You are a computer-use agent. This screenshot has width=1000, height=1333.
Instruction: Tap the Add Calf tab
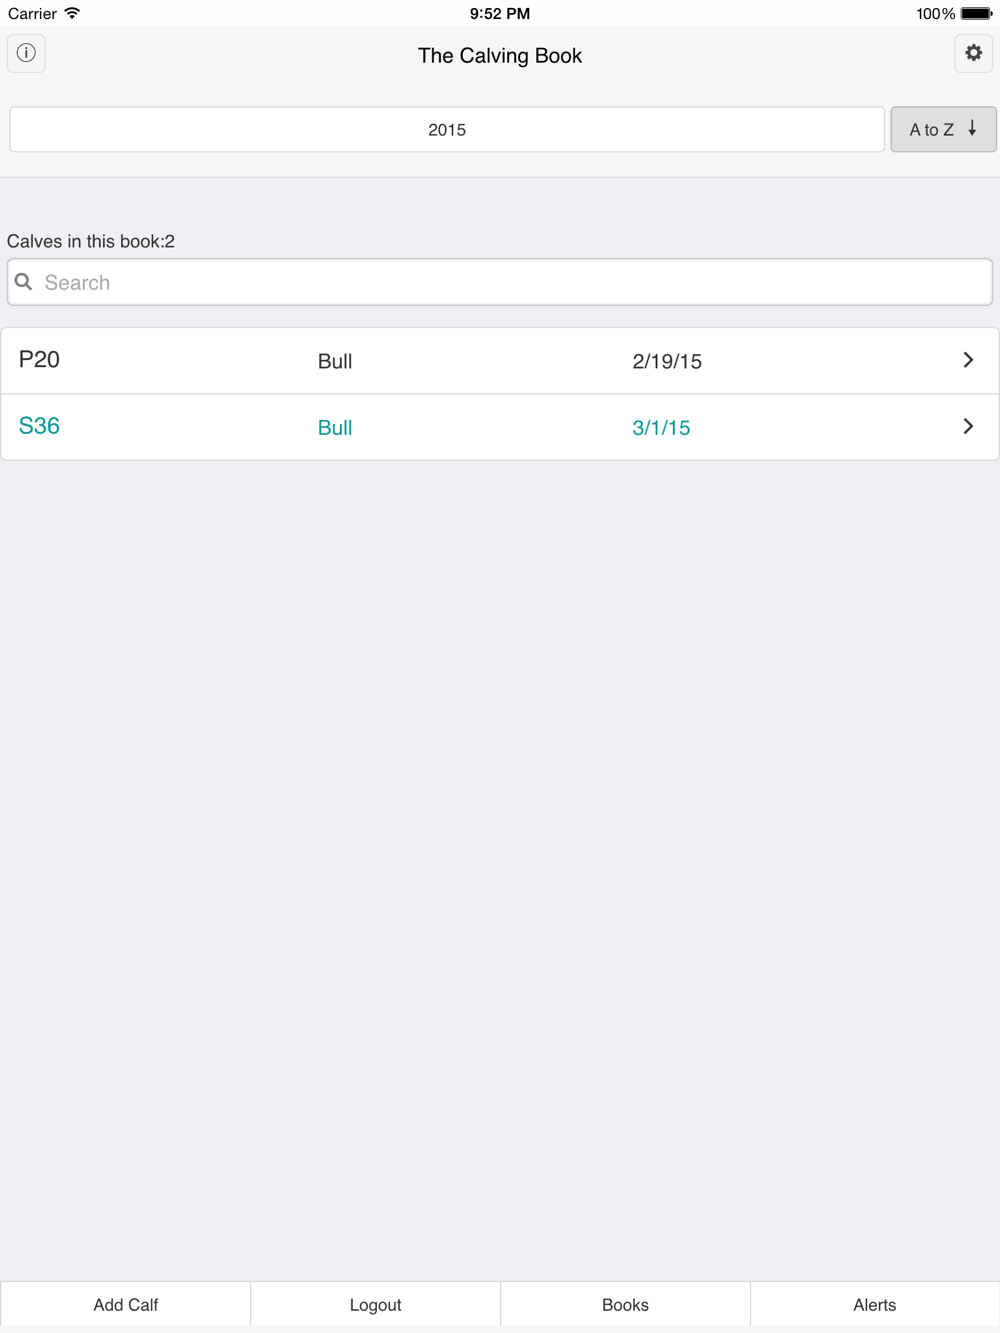click(x=126, y=1304)
